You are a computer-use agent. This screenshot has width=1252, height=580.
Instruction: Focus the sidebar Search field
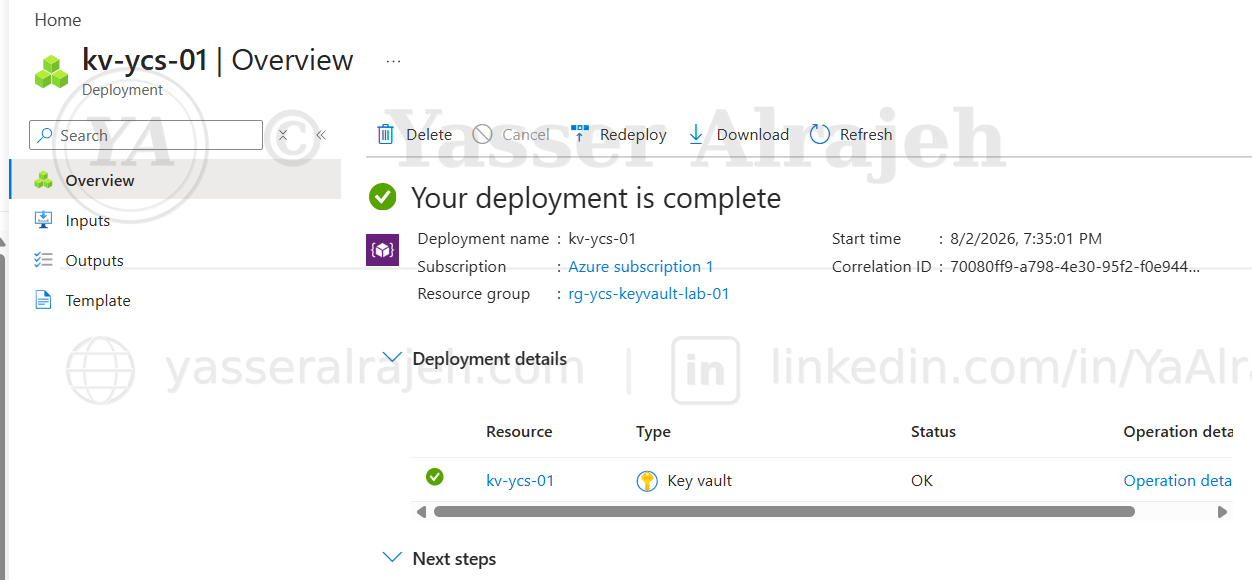pos(146,135)
